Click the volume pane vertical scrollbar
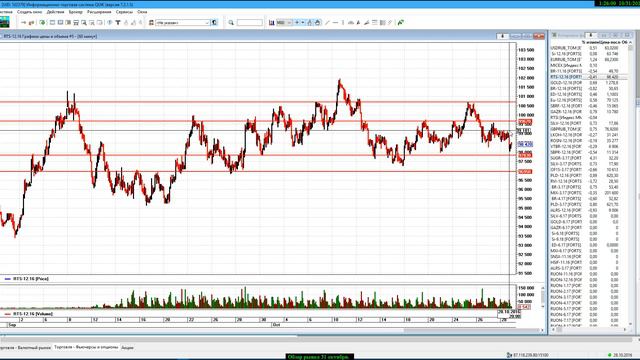 click(542, 297)
